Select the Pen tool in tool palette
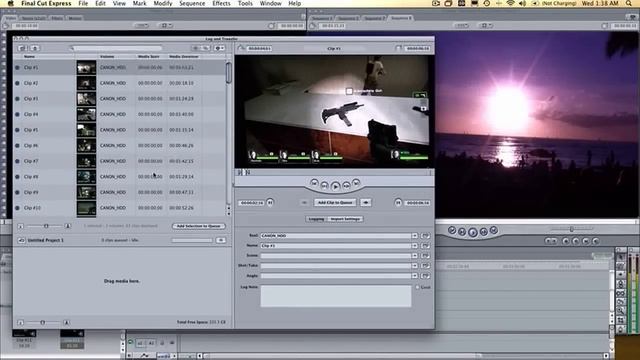Screen dimensions: 640x360 pyautogui.click(x=620, y=329)
